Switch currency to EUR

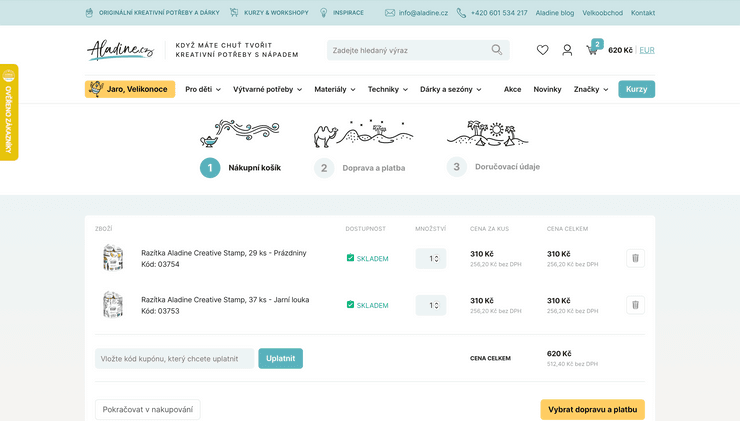647,50
